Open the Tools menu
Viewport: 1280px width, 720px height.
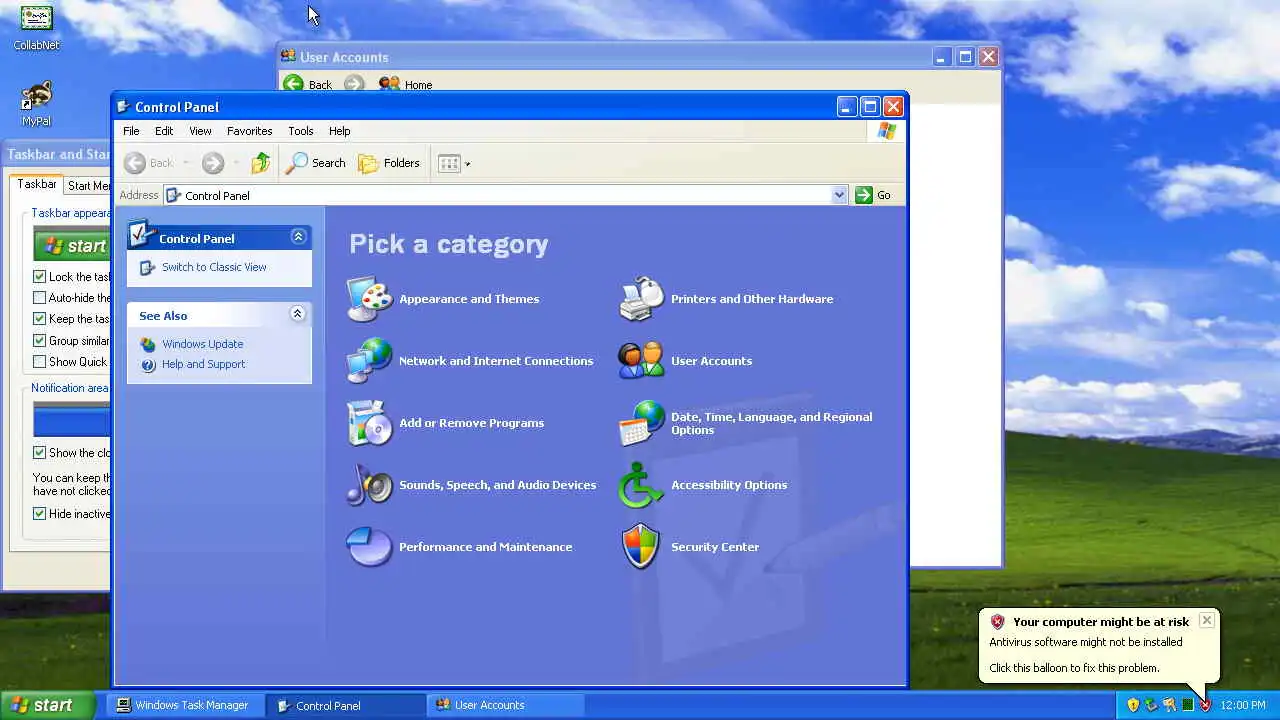301,131
